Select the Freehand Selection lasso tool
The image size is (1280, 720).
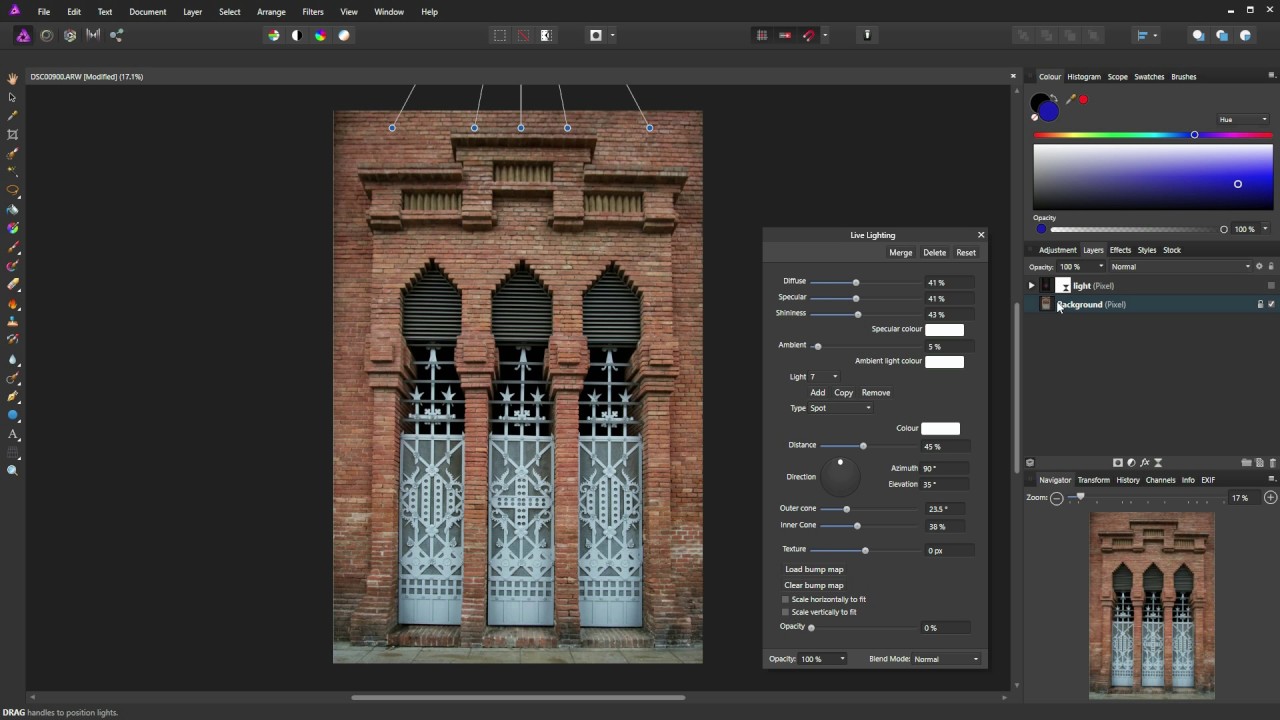pos(12,190)
